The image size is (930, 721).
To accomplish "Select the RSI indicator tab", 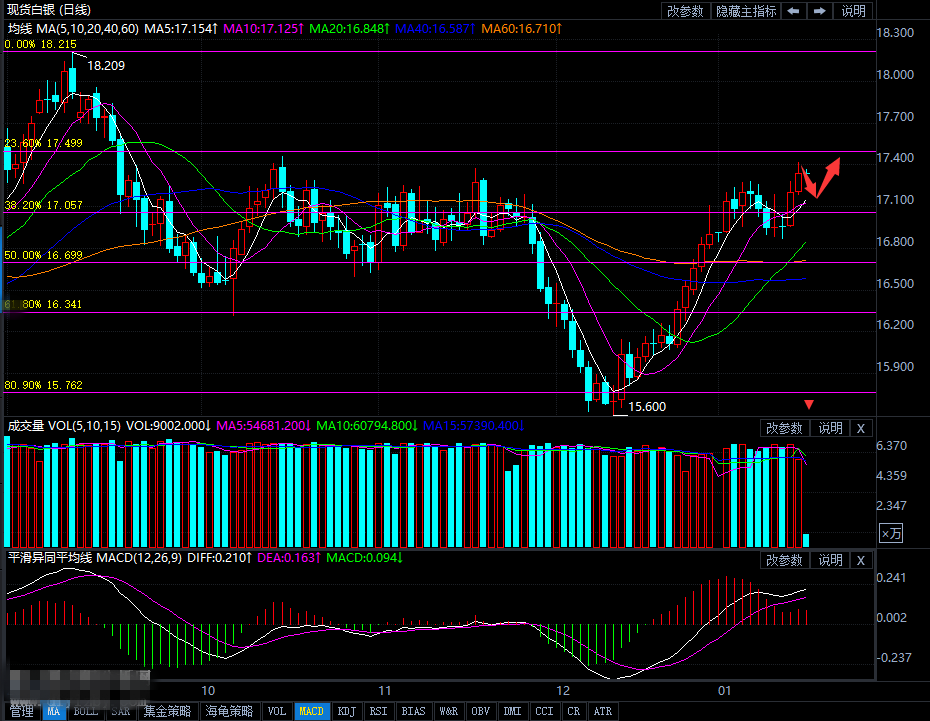I will pyautogui.click(x=379, y=712).
